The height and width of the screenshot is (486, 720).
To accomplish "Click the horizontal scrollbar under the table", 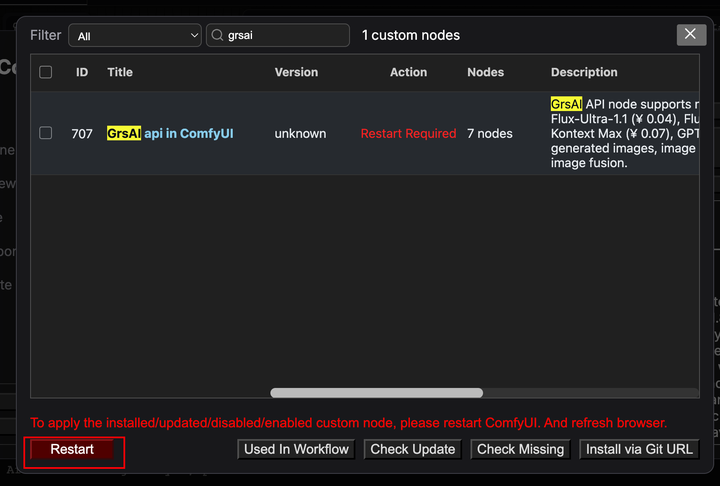I will (376, 393).
